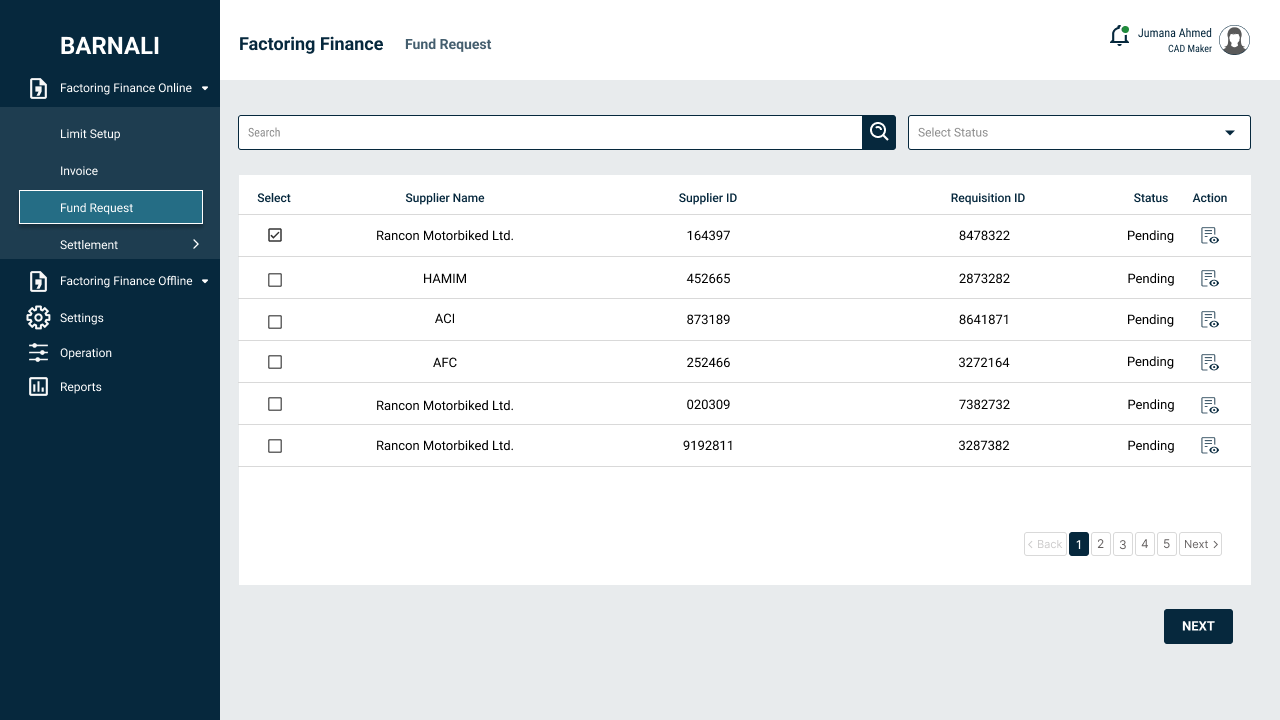Viewport: 1280px width, 720px height.
Task: Click Supplier ID 252466
Action: 708,363
